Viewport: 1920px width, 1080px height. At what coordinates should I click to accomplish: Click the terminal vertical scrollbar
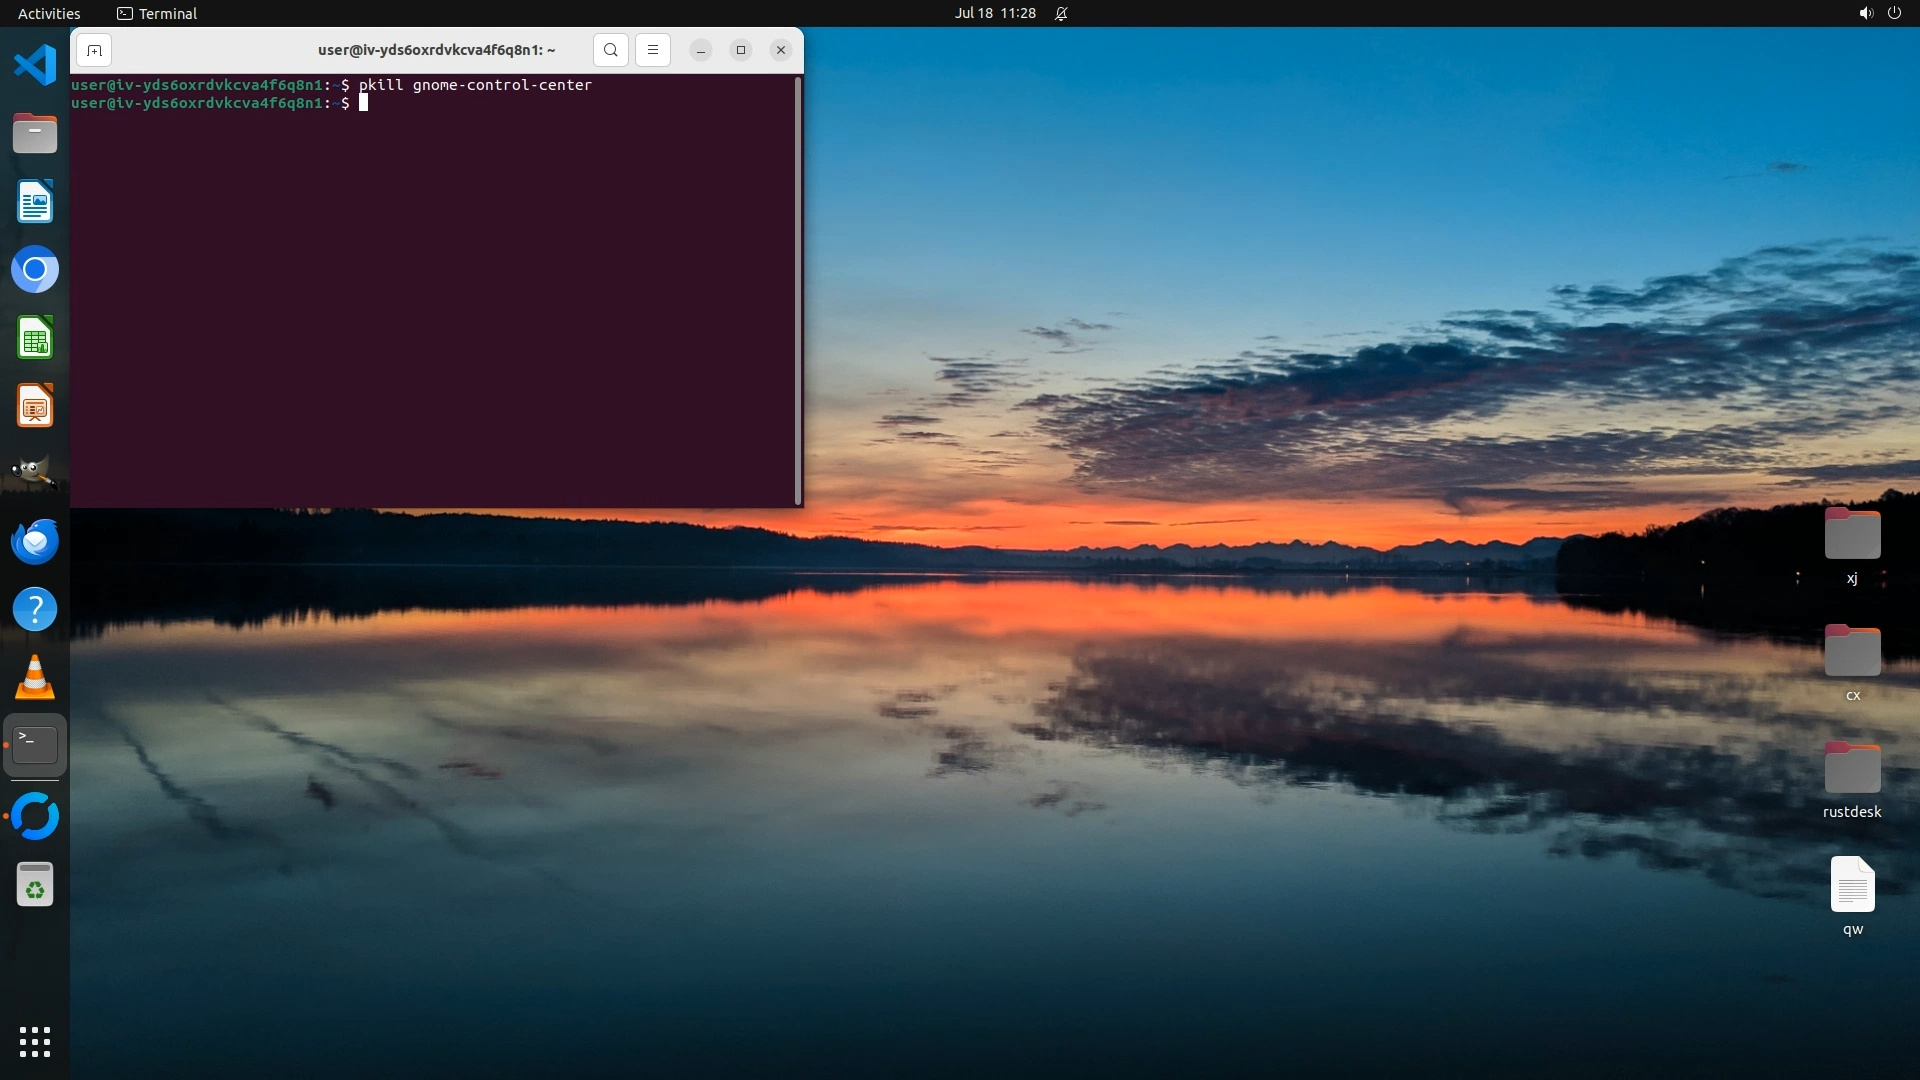797,290
